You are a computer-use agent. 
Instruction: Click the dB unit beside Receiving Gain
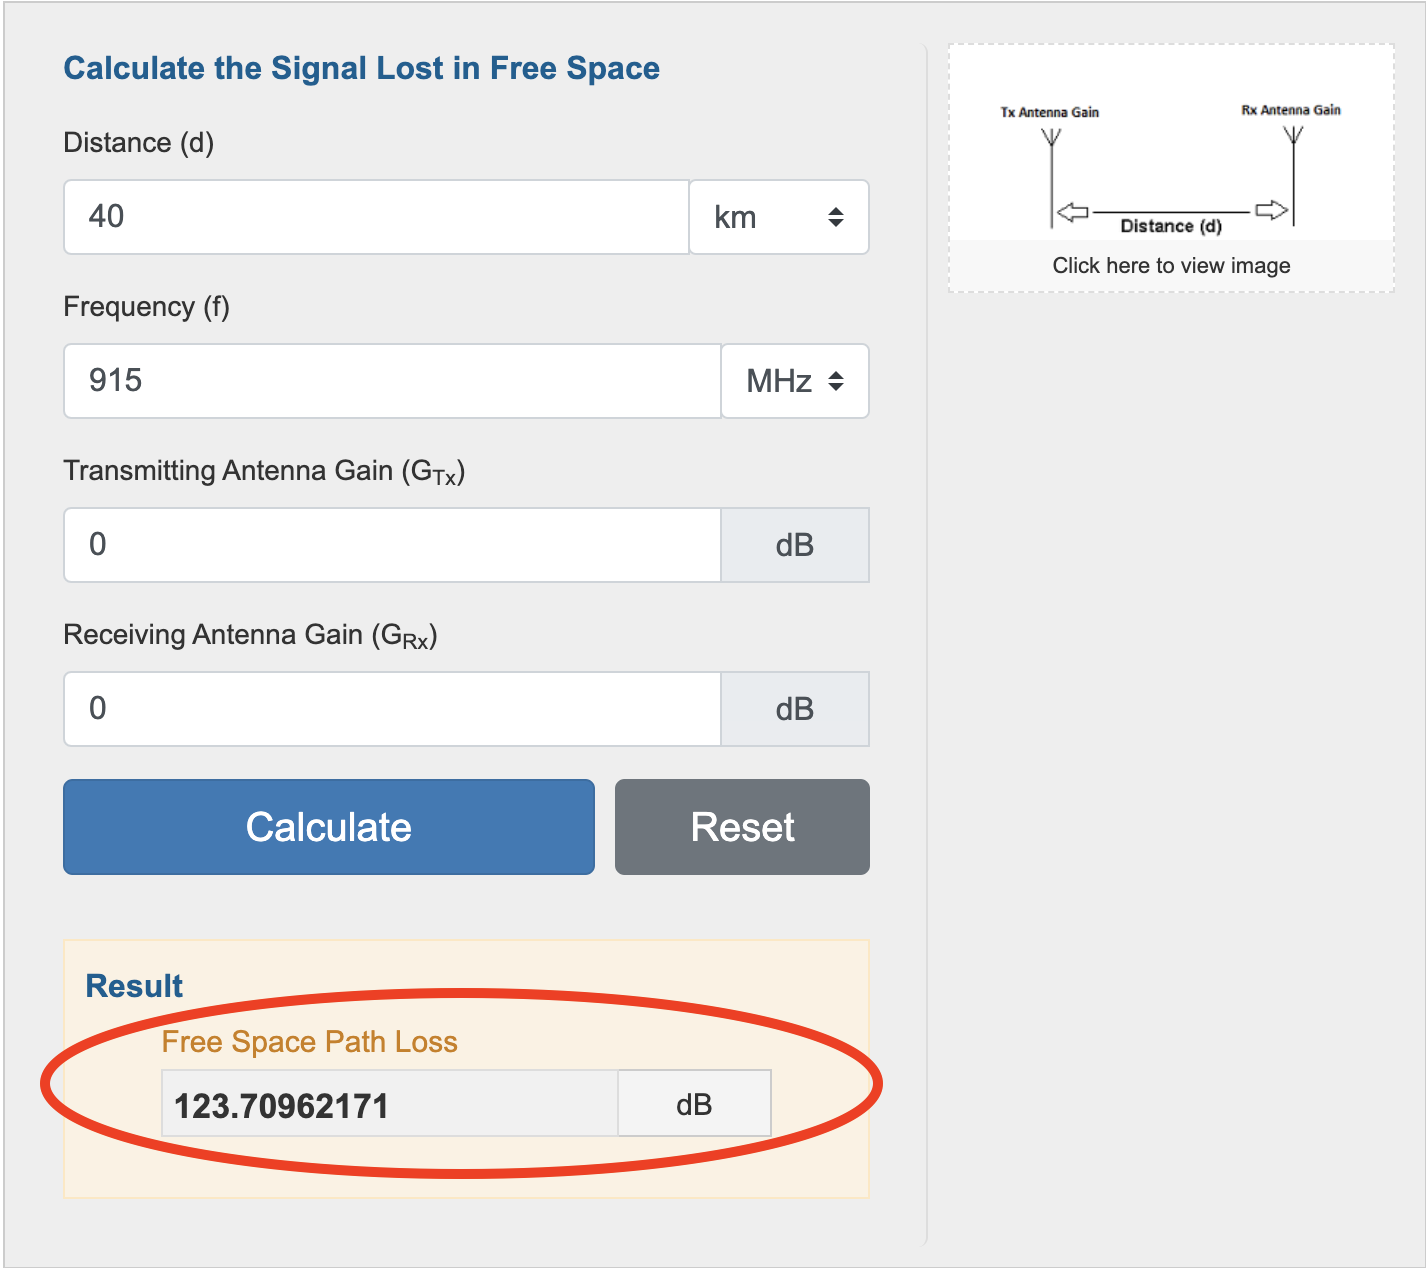coord(794,709)
